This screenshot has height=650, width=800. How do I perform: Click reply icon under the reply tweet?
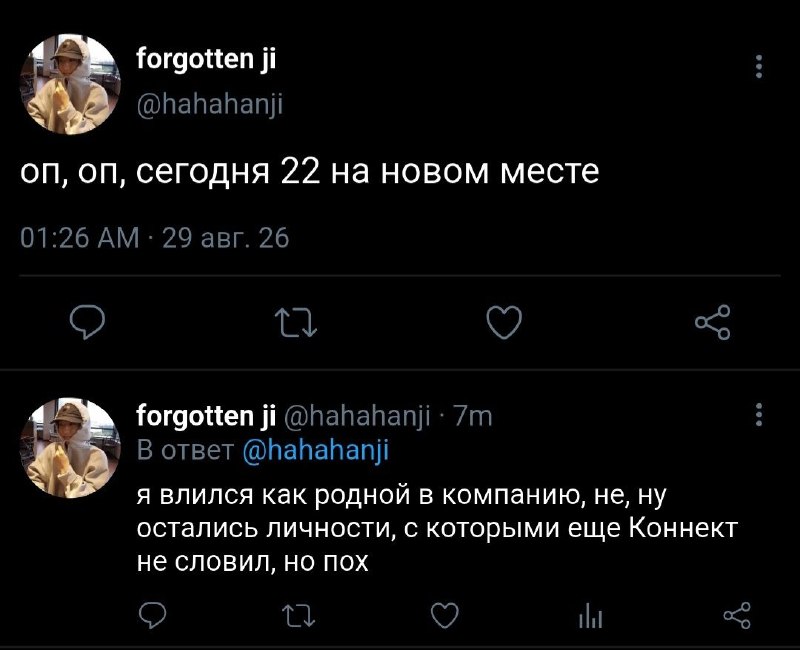pyautogui.click(x=153, y=615)
